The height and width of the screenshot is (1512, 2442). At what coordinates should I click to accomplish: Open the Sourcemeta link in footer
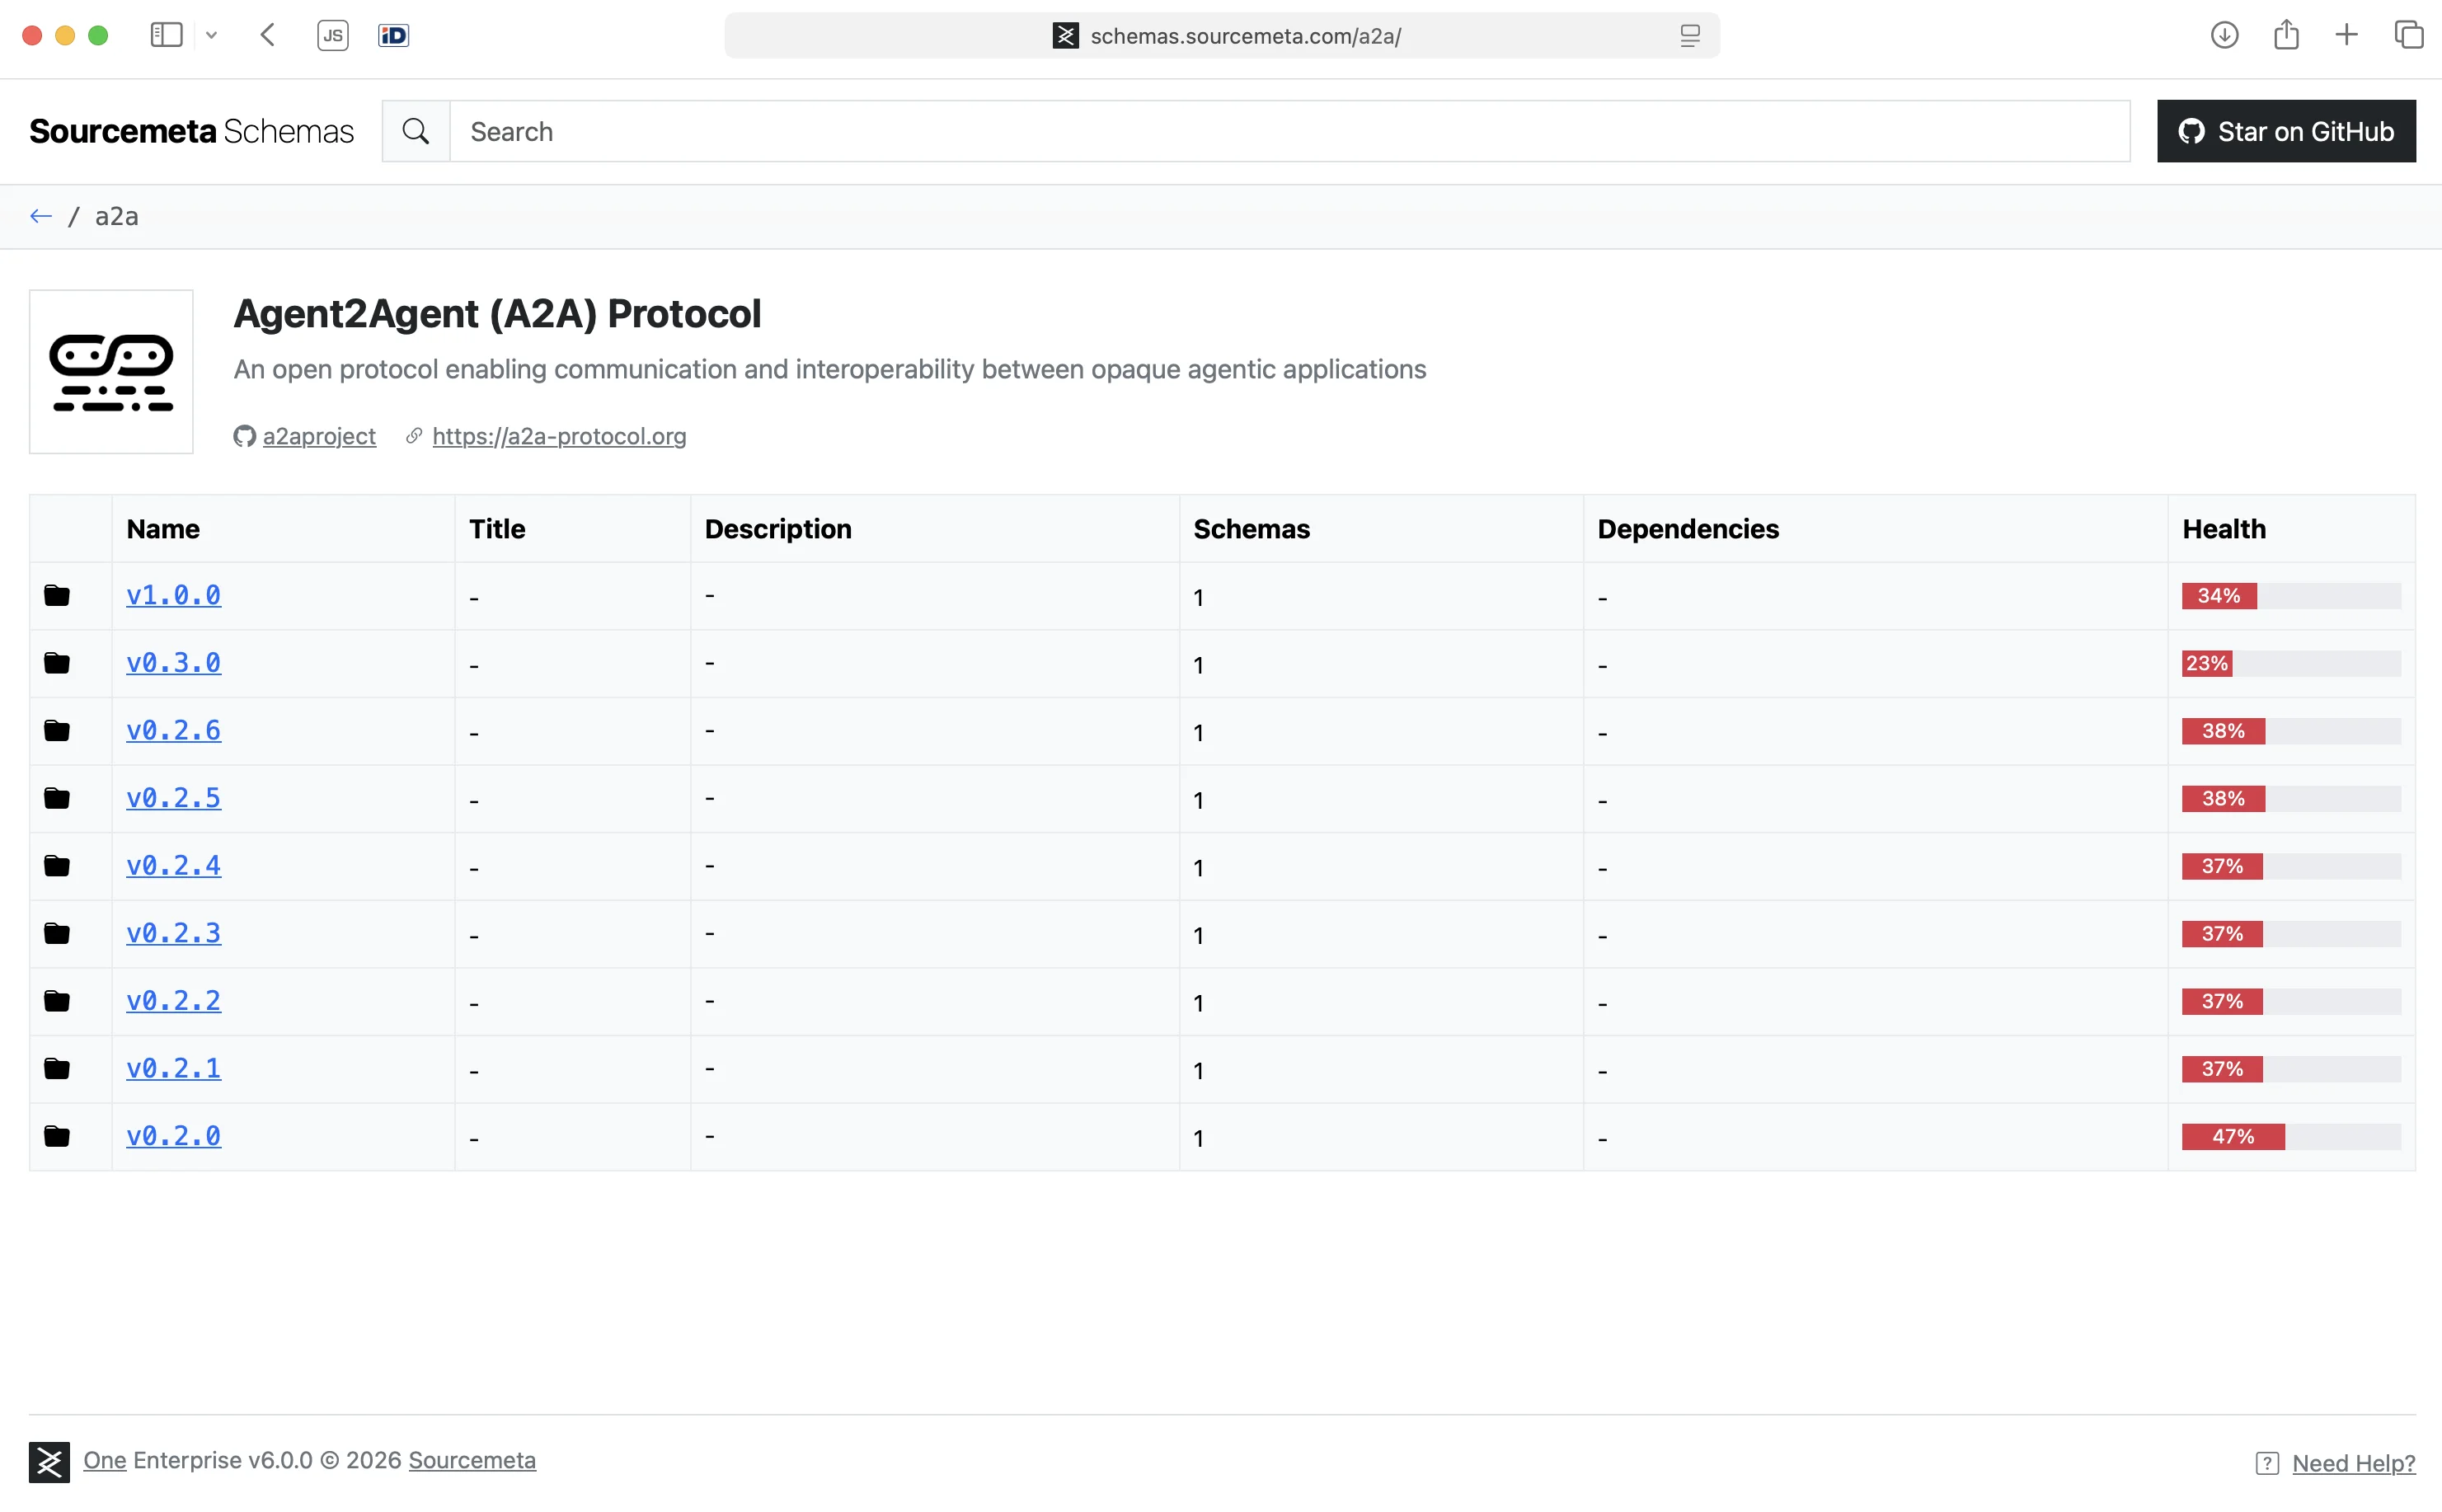pyautogui.click(x=472, y=1460)
